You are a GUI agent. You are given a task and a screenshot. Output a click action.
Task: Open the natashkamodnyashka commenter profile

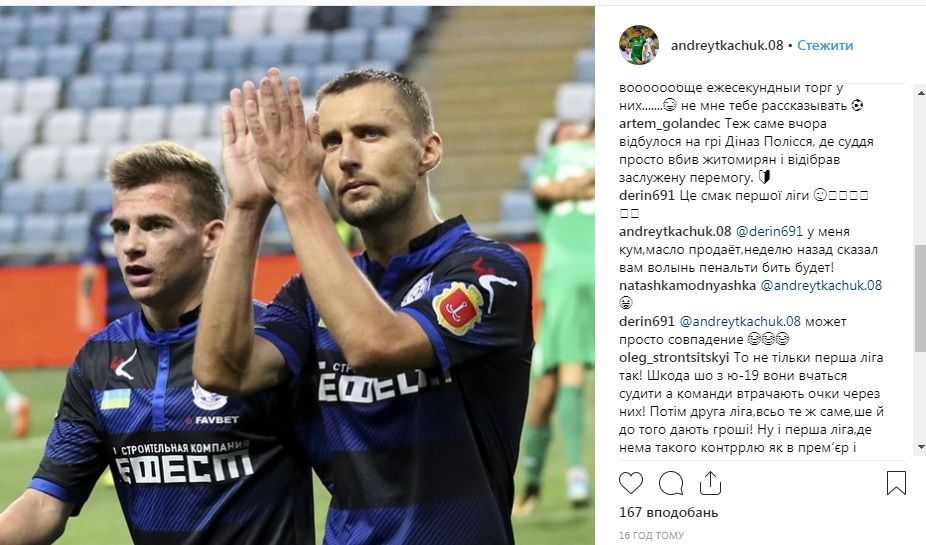click(687, 285)
